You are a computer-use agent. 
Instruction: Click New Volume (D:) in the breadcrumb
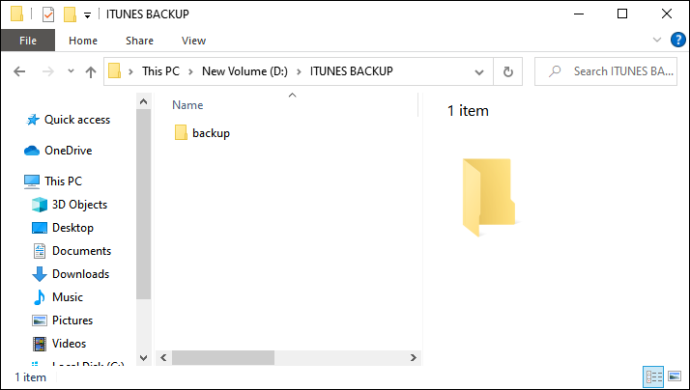(x=245, y=71)
